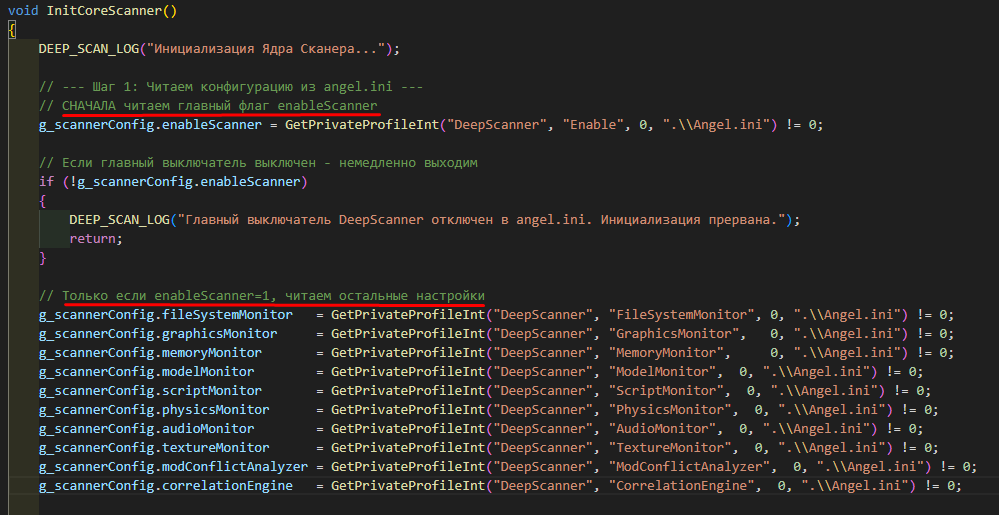
Task: Click the g_scannerConfig.modelMonitor variable
Action: (146, 371)
